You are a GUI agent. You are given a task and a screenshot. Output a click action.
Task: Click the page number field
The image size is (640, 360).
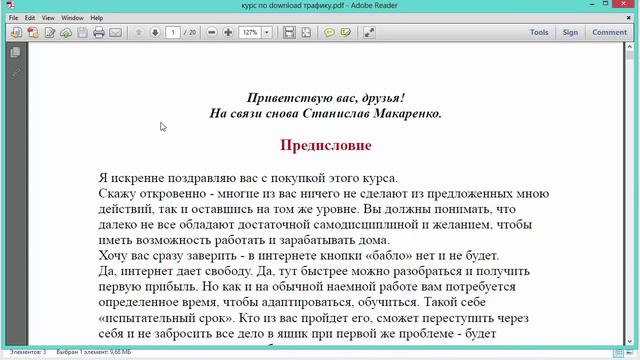pos(173,32)
